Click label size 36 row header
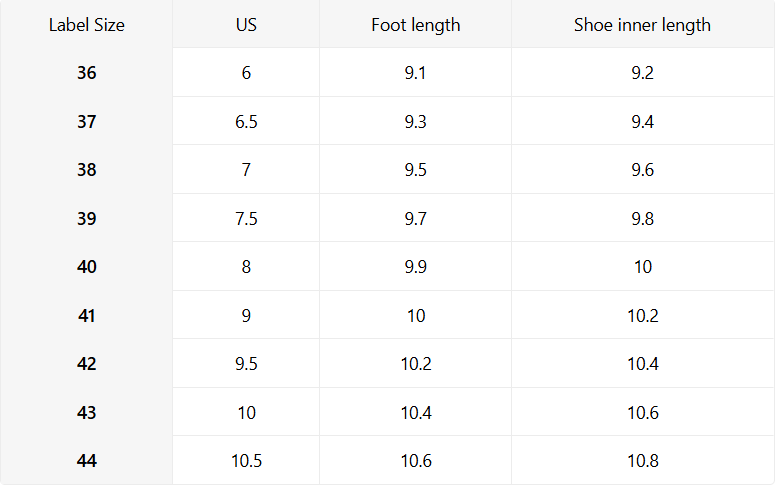Screen dimensions: 776x486 click(87, 73)
